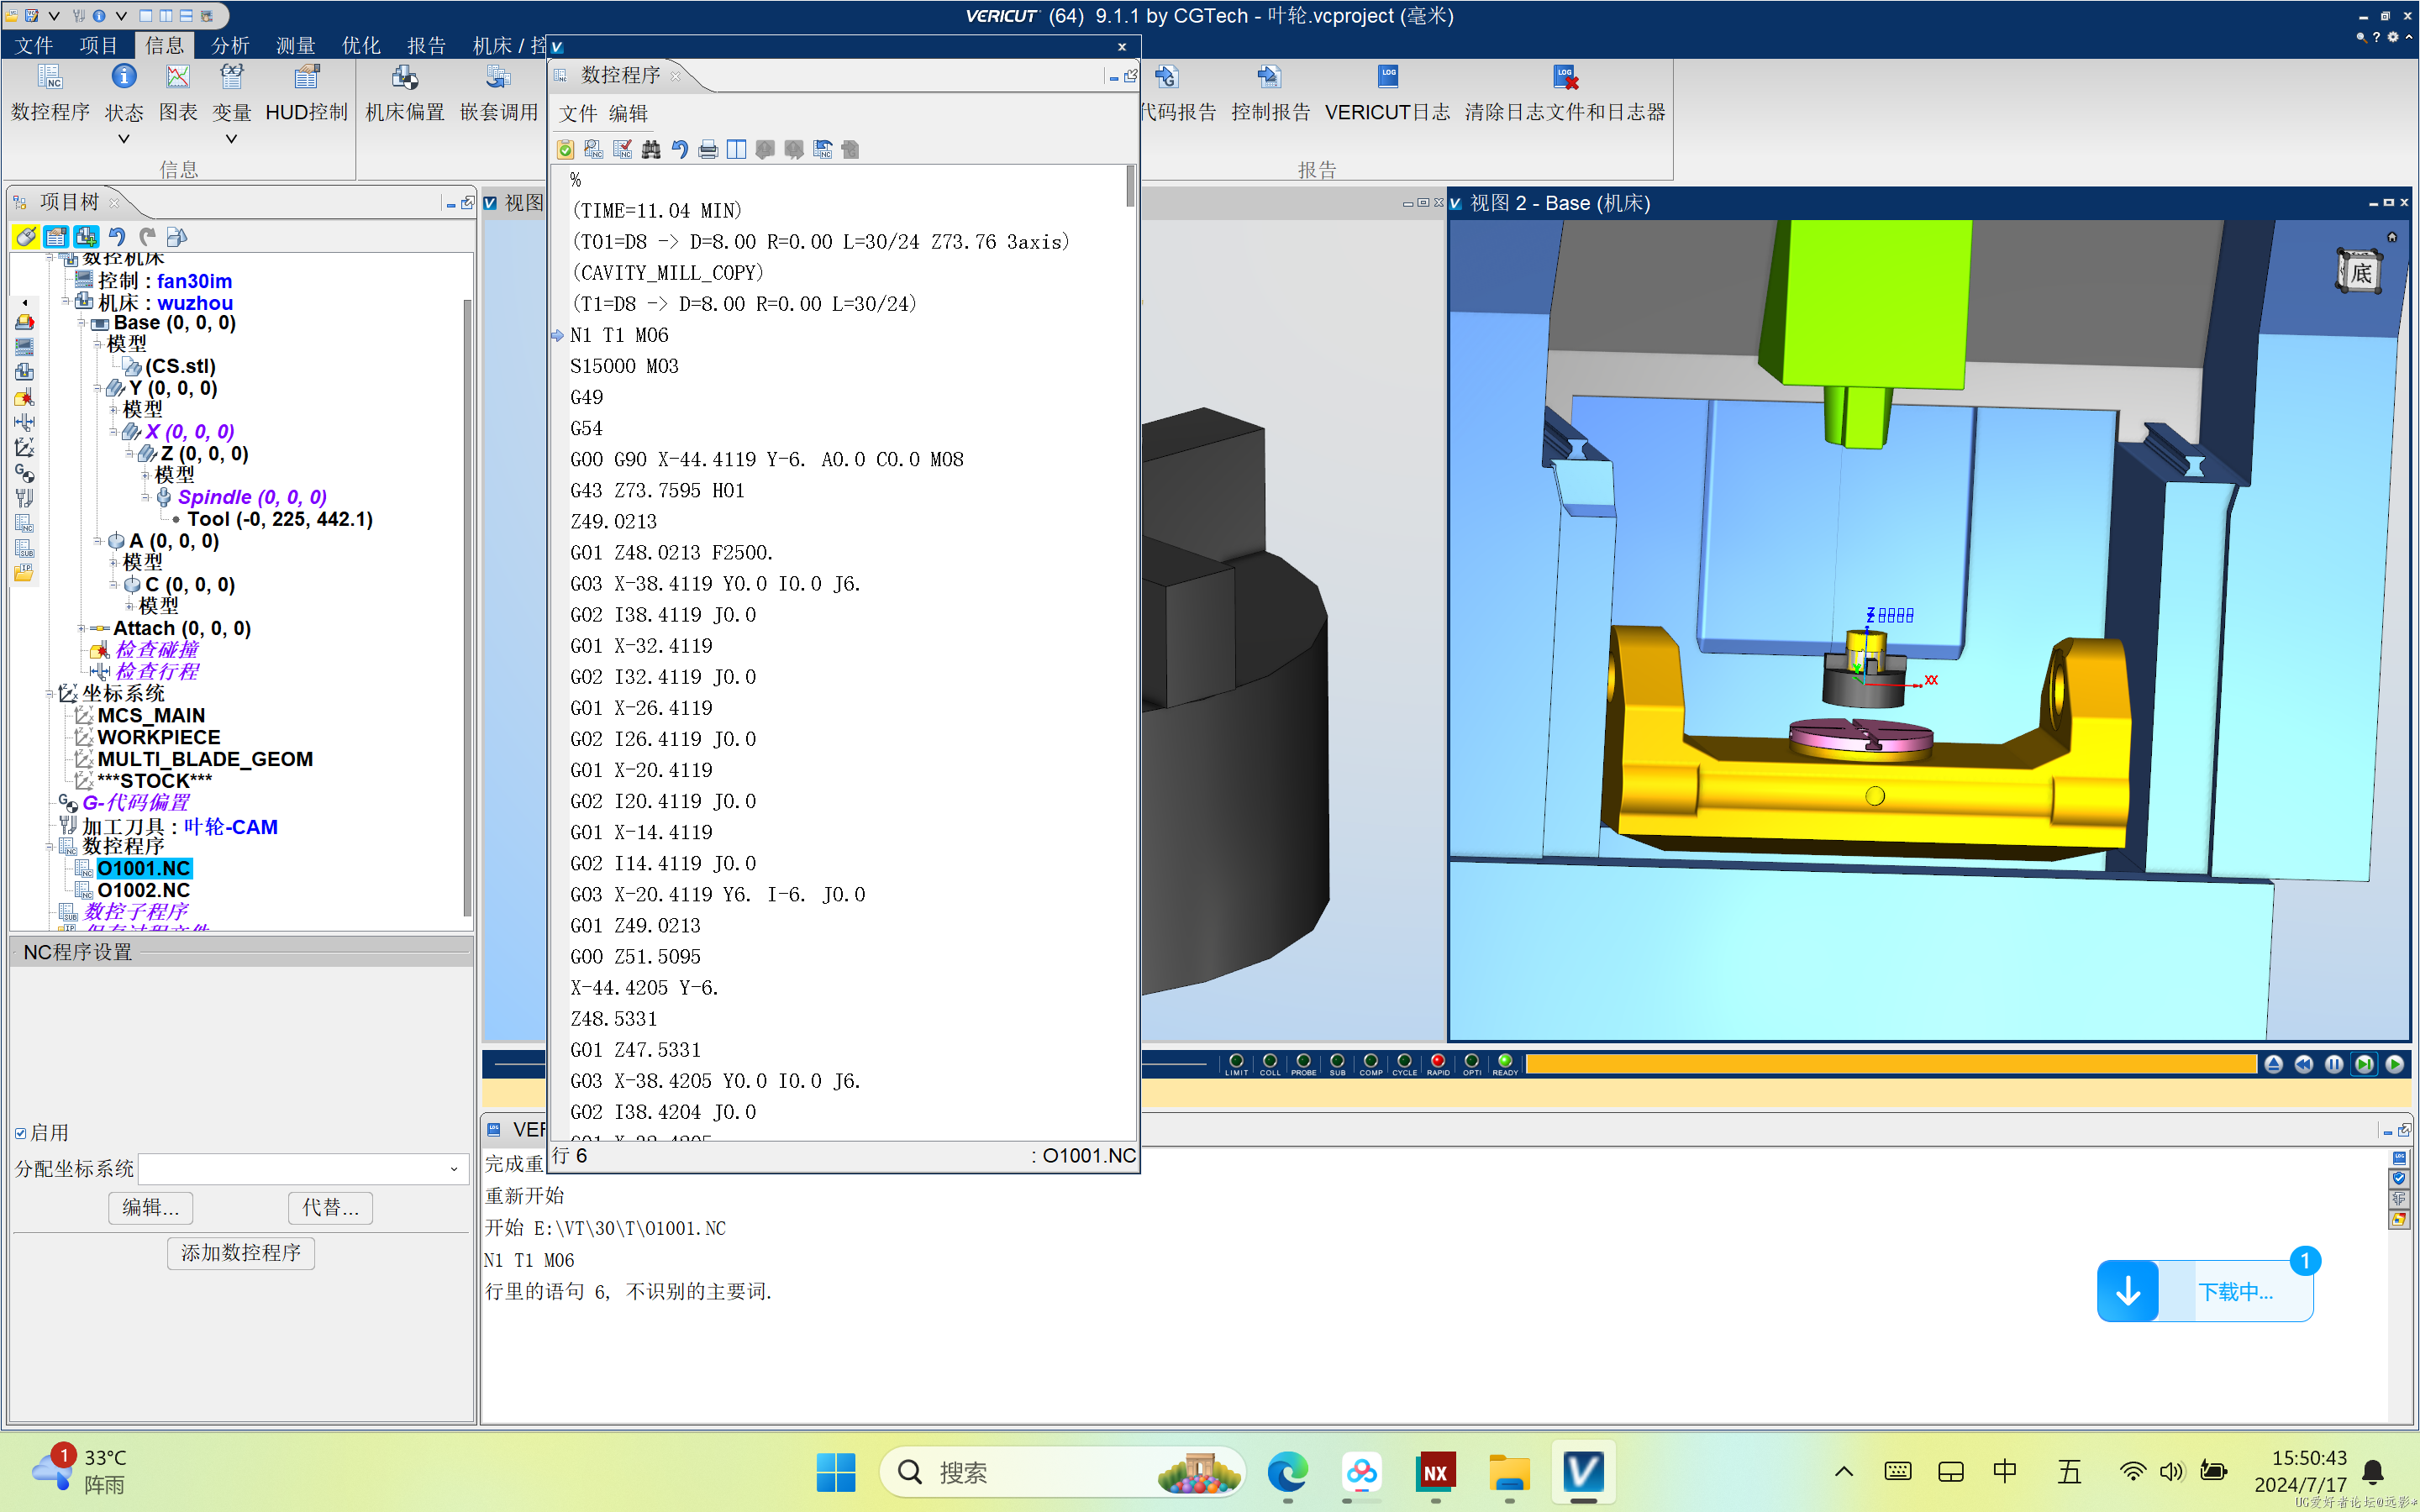Collapse the 坐标系统 tree node
Image resolution: width=2420 pixels, height=1512 pixels.
(x=50, y=693)
